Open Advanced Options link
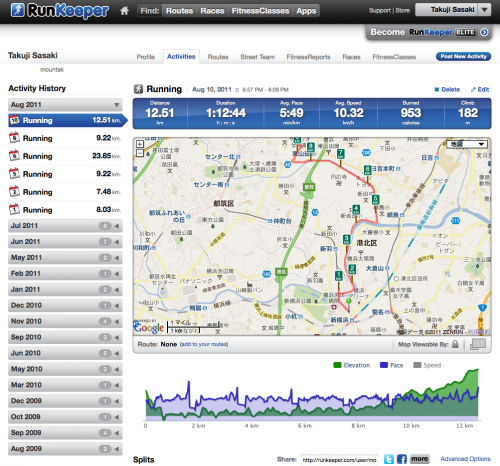Screen dimensions: 500x466 [465, 459]
